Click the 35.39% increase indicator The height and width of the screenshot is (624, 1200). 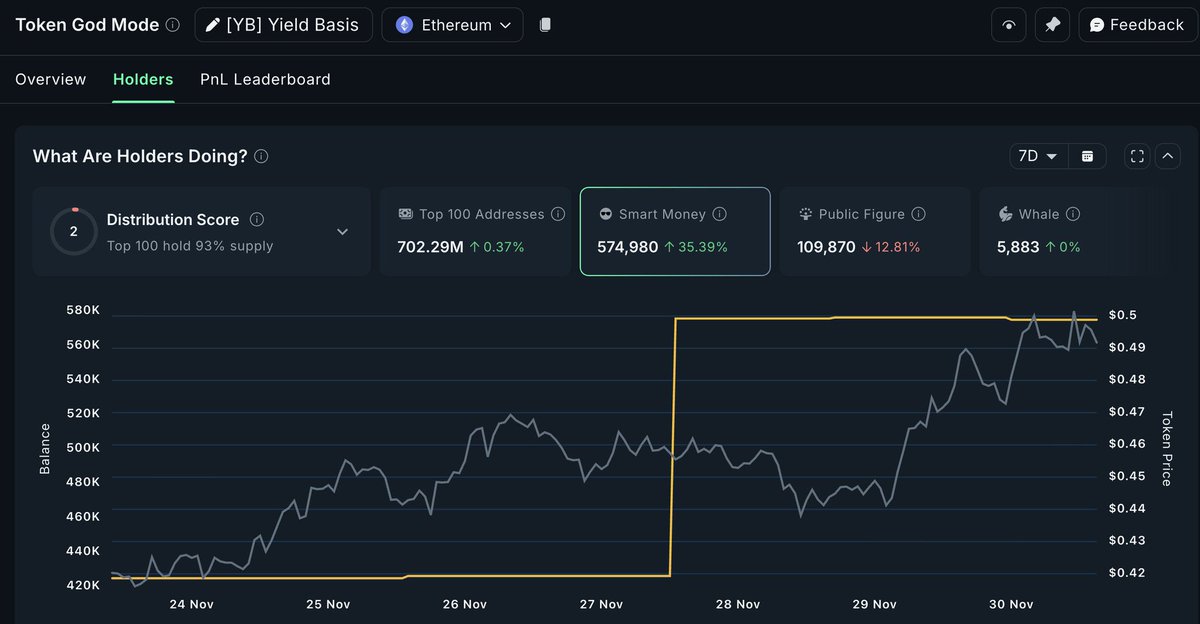pos(696,246)
